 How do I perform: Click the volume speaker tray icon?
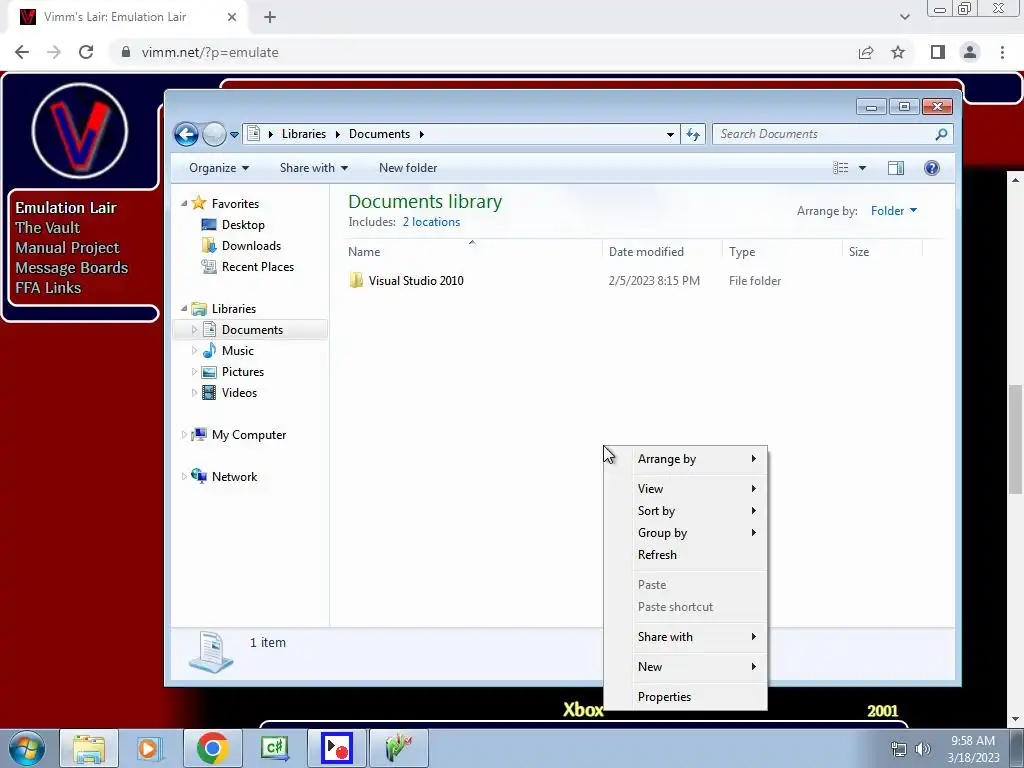922,749
